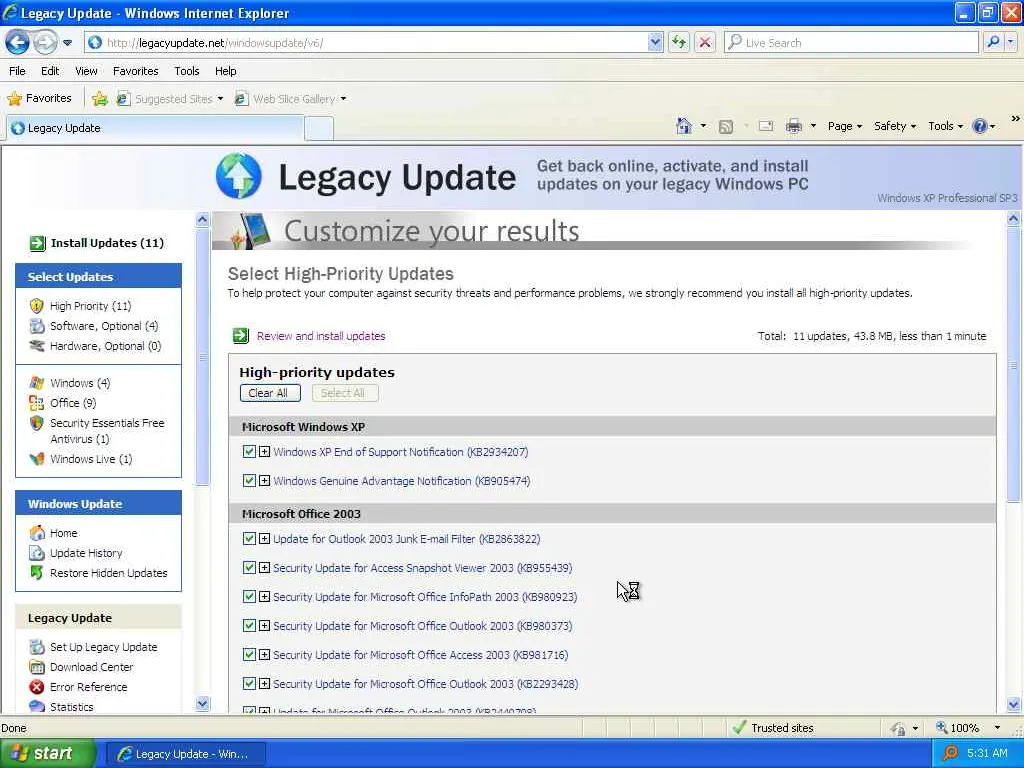Click the Stop loading red X icon
The width and height of the screenshot is (1024, 768).
[705, 42]
